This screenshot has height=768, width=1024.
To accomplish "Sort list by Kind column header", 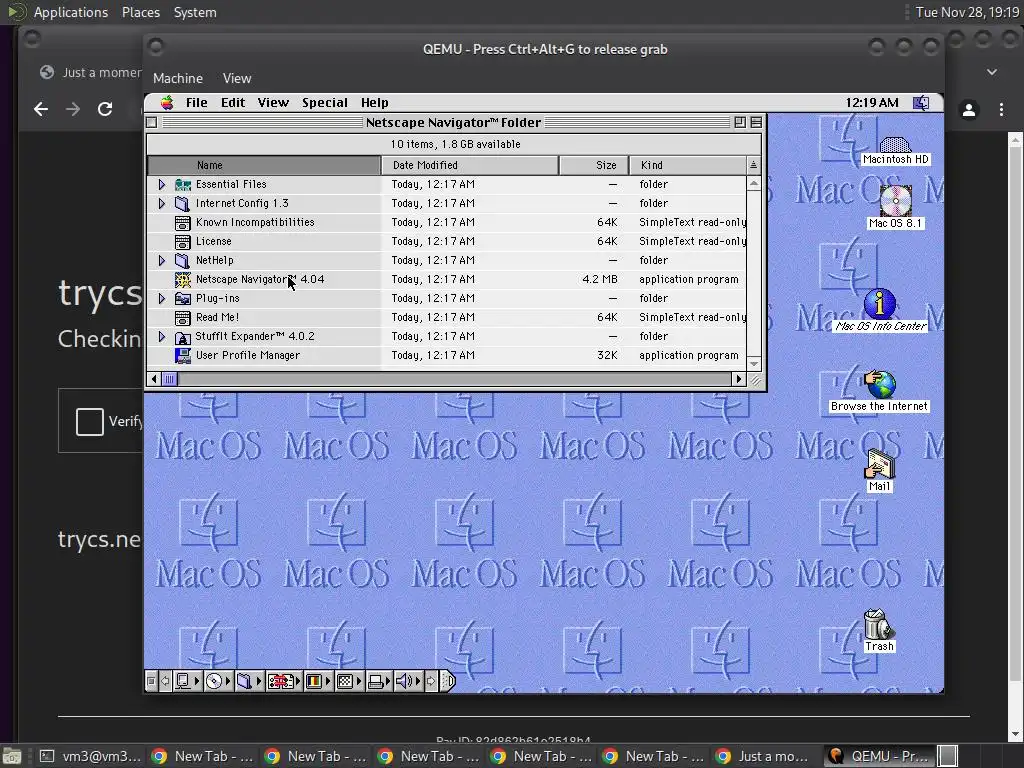I will pyautogui.click(x=688, y=165).
